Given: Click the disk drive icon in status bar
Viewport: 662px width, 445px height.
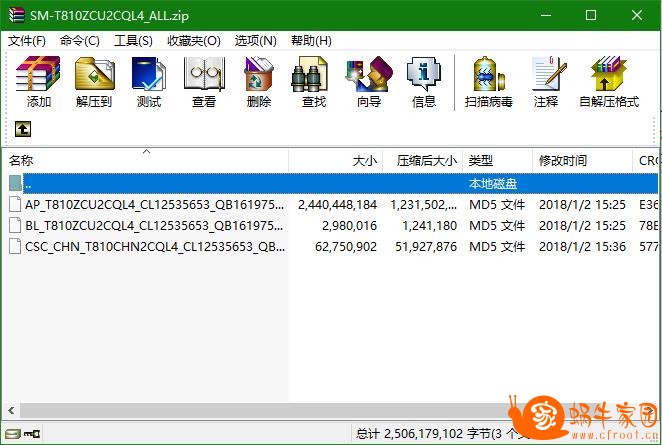Looking at the screenshot, I should [x=13, y=434].
